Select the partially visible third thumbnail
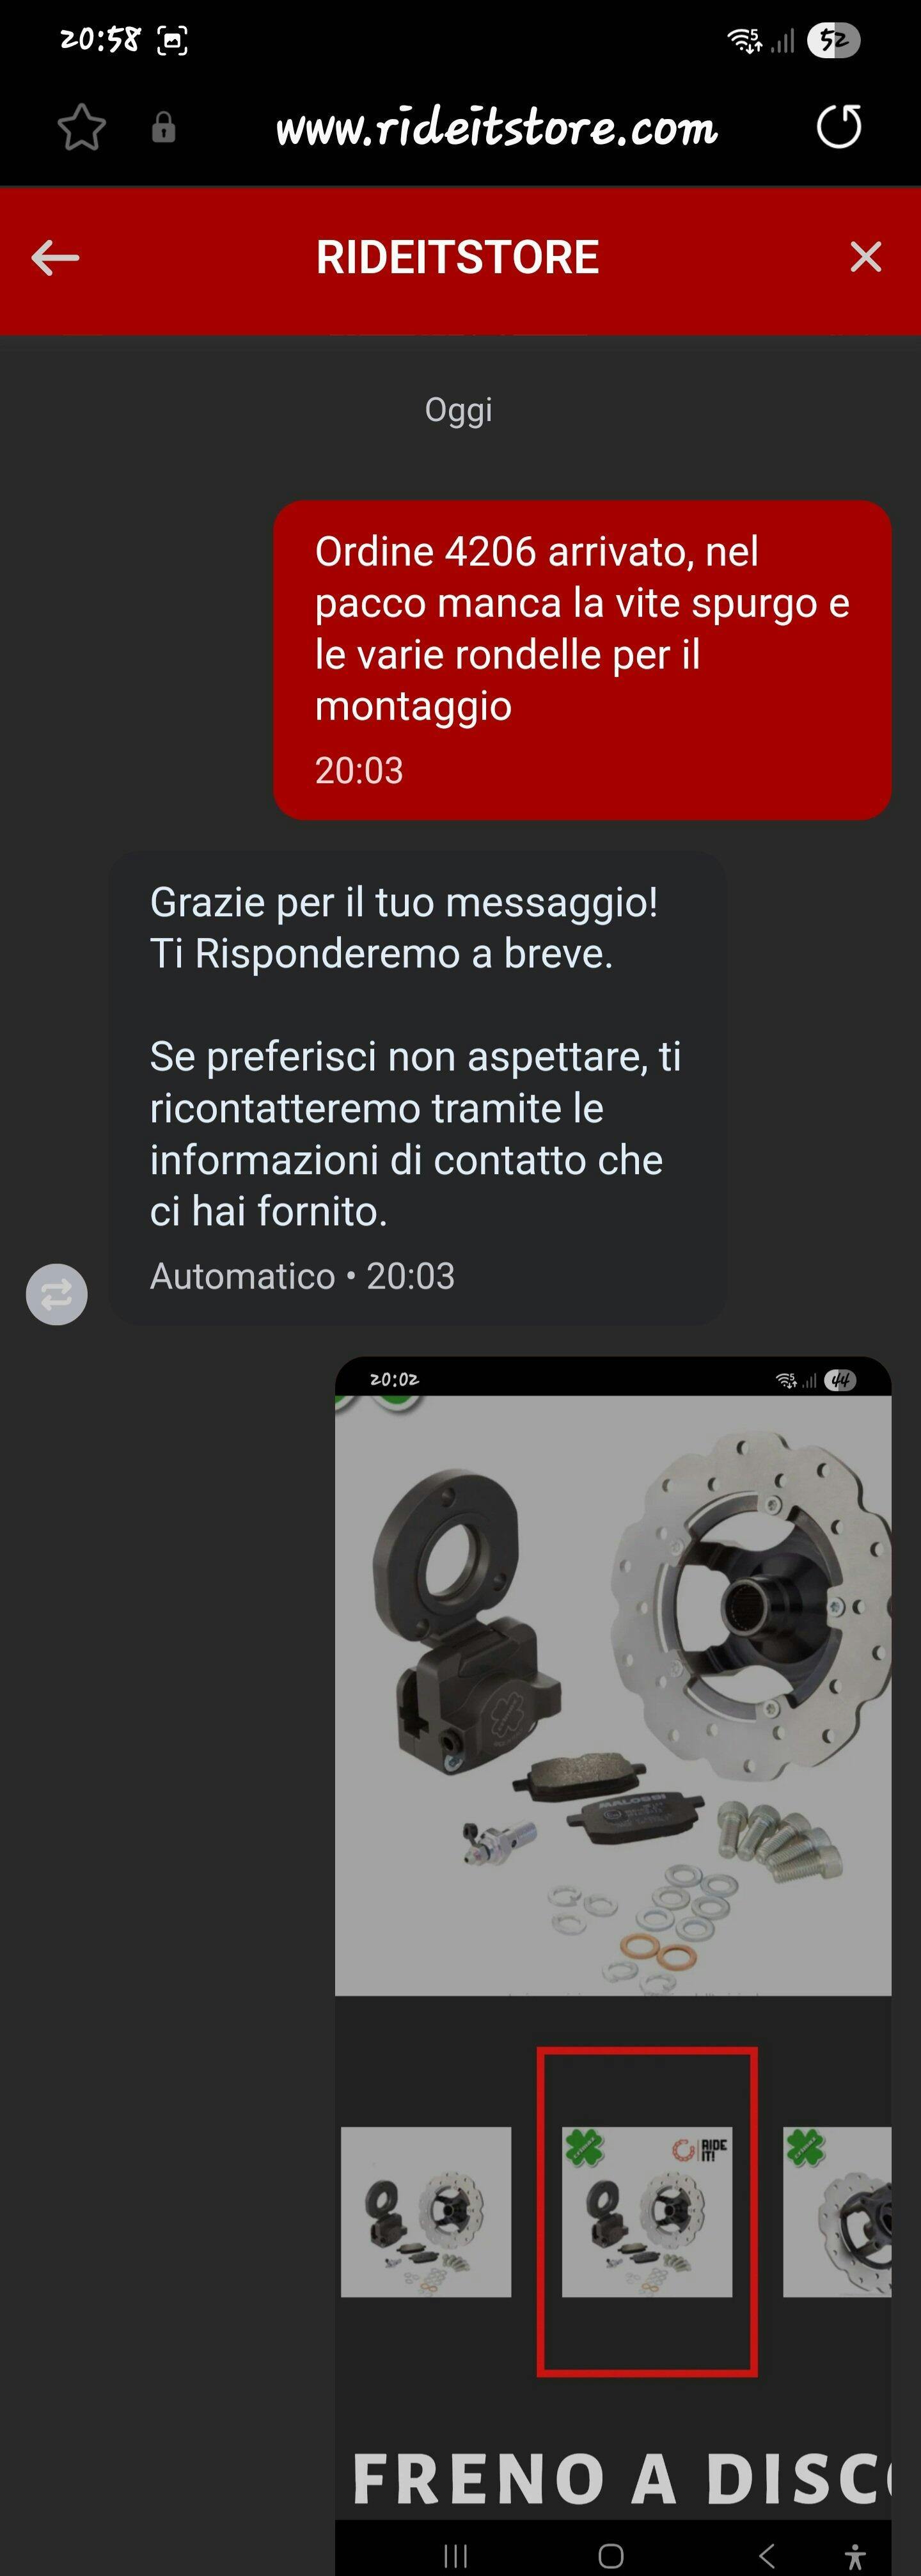 coord(837,2212)
